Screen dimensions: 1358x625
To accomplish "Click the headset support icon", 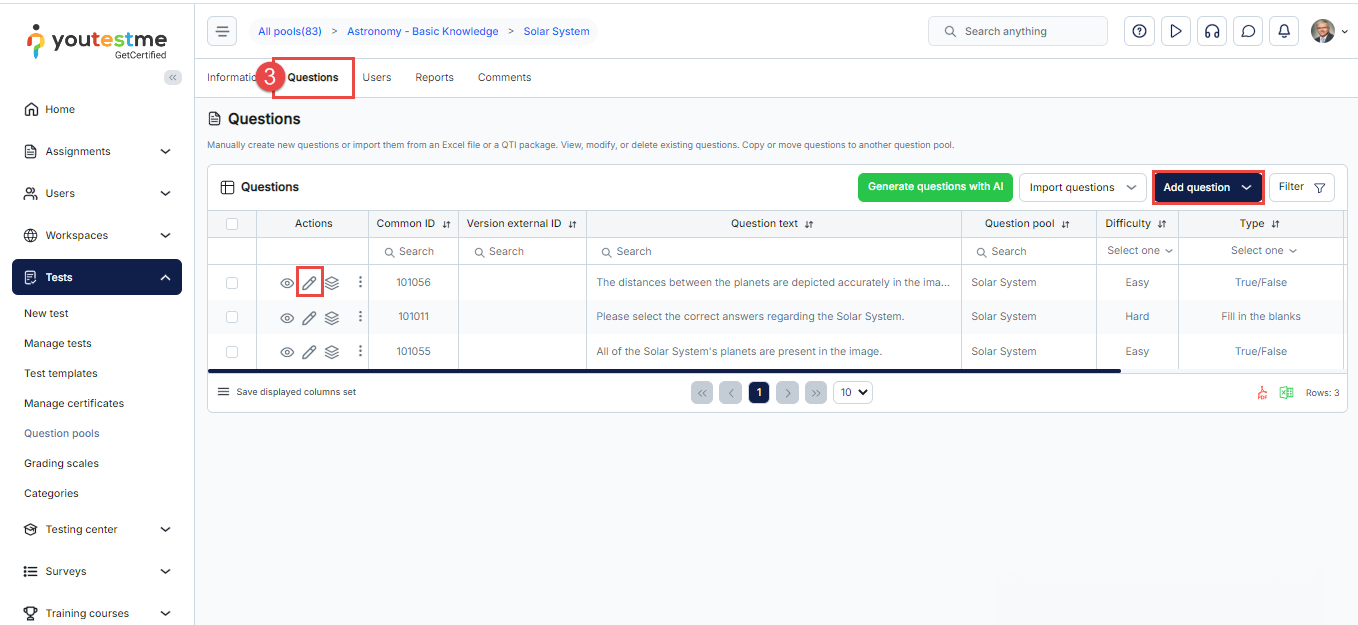I will click(1212, 31).
